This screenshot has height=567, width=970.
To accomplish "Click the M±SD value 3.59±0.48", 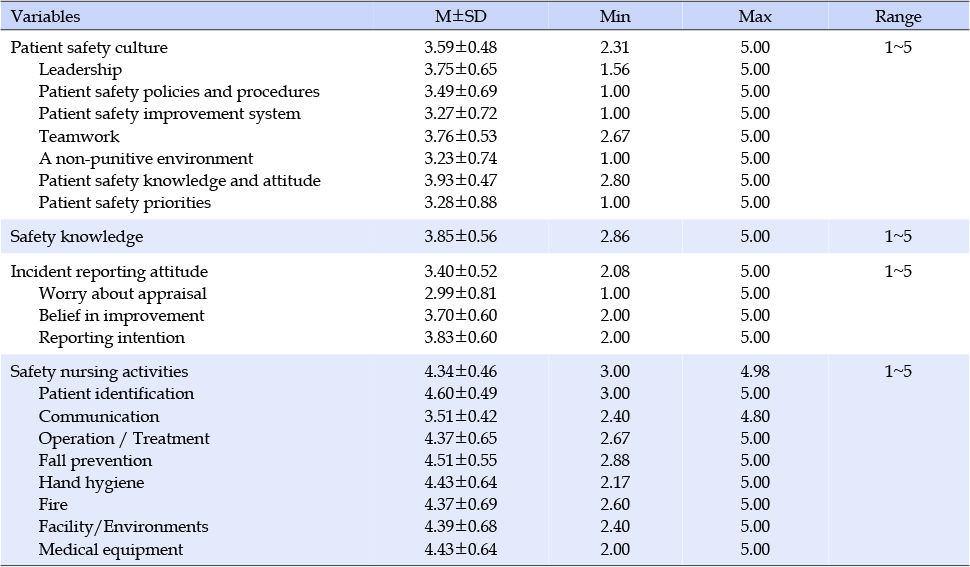I will [460, 48].
